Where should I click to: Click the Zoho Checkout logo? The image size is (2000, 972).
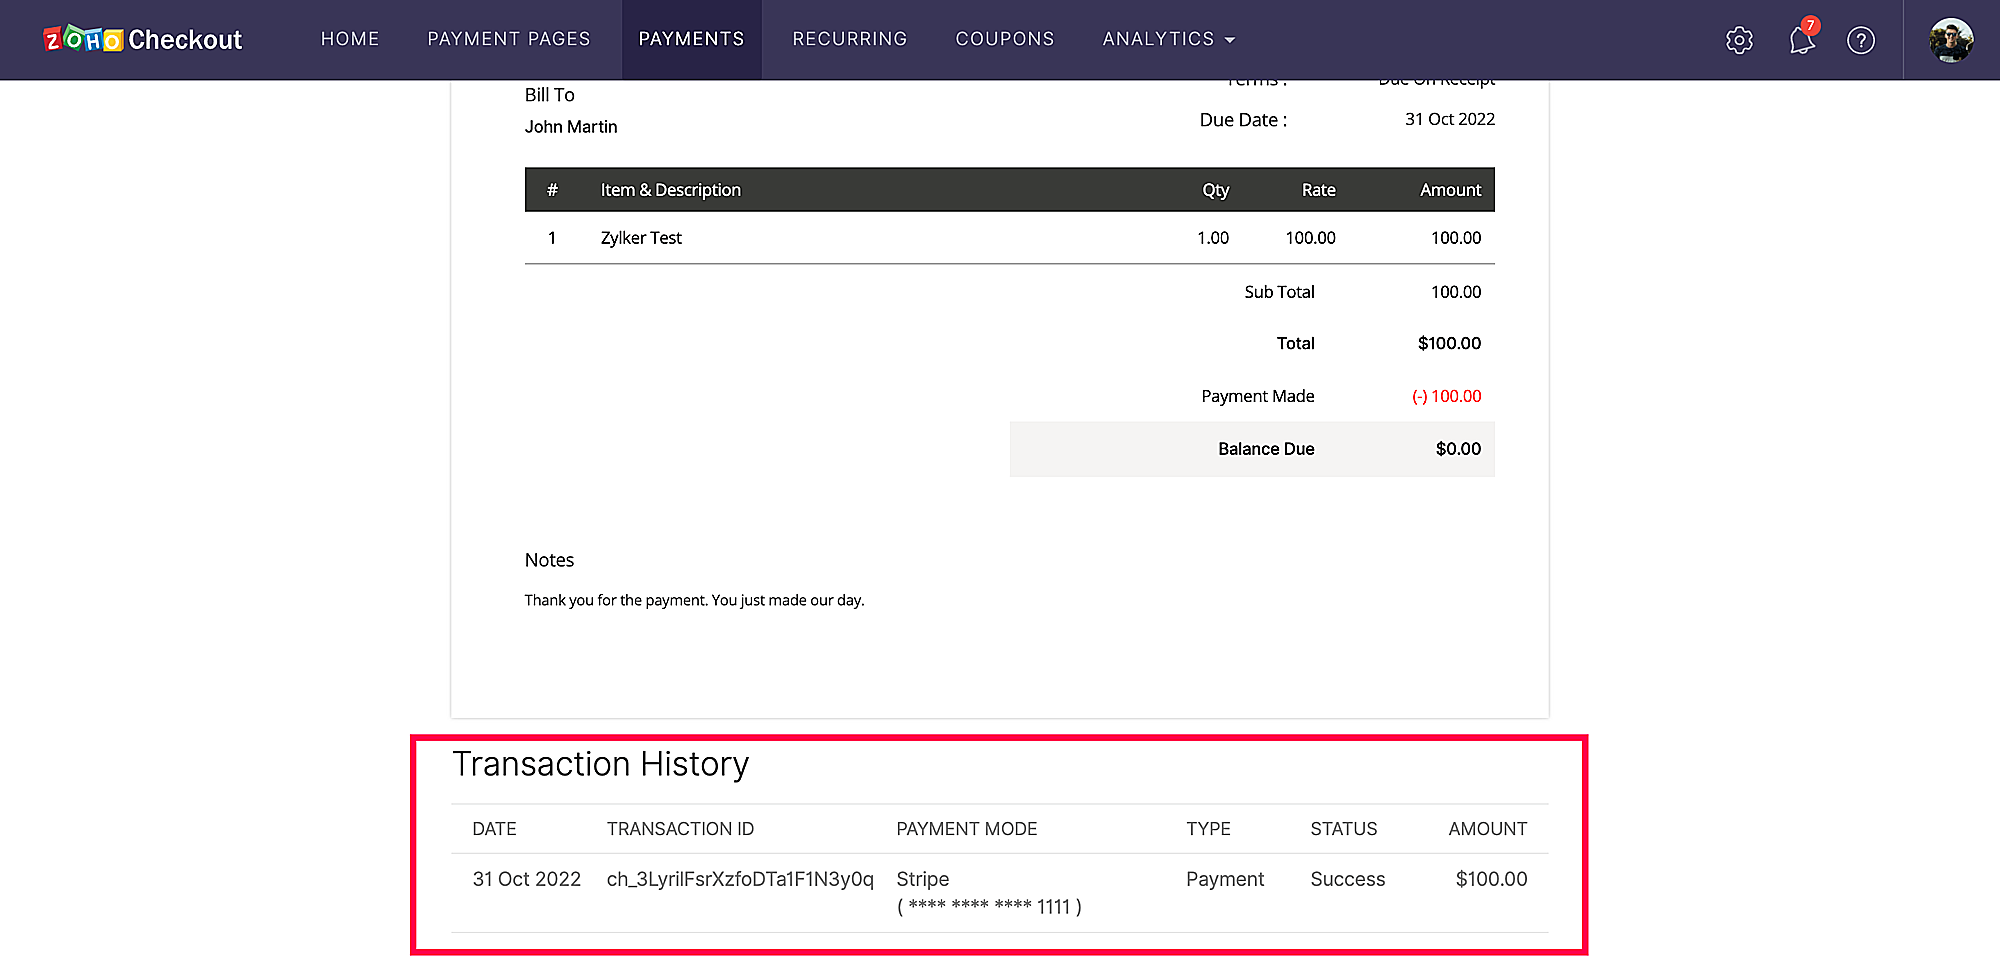143,40
